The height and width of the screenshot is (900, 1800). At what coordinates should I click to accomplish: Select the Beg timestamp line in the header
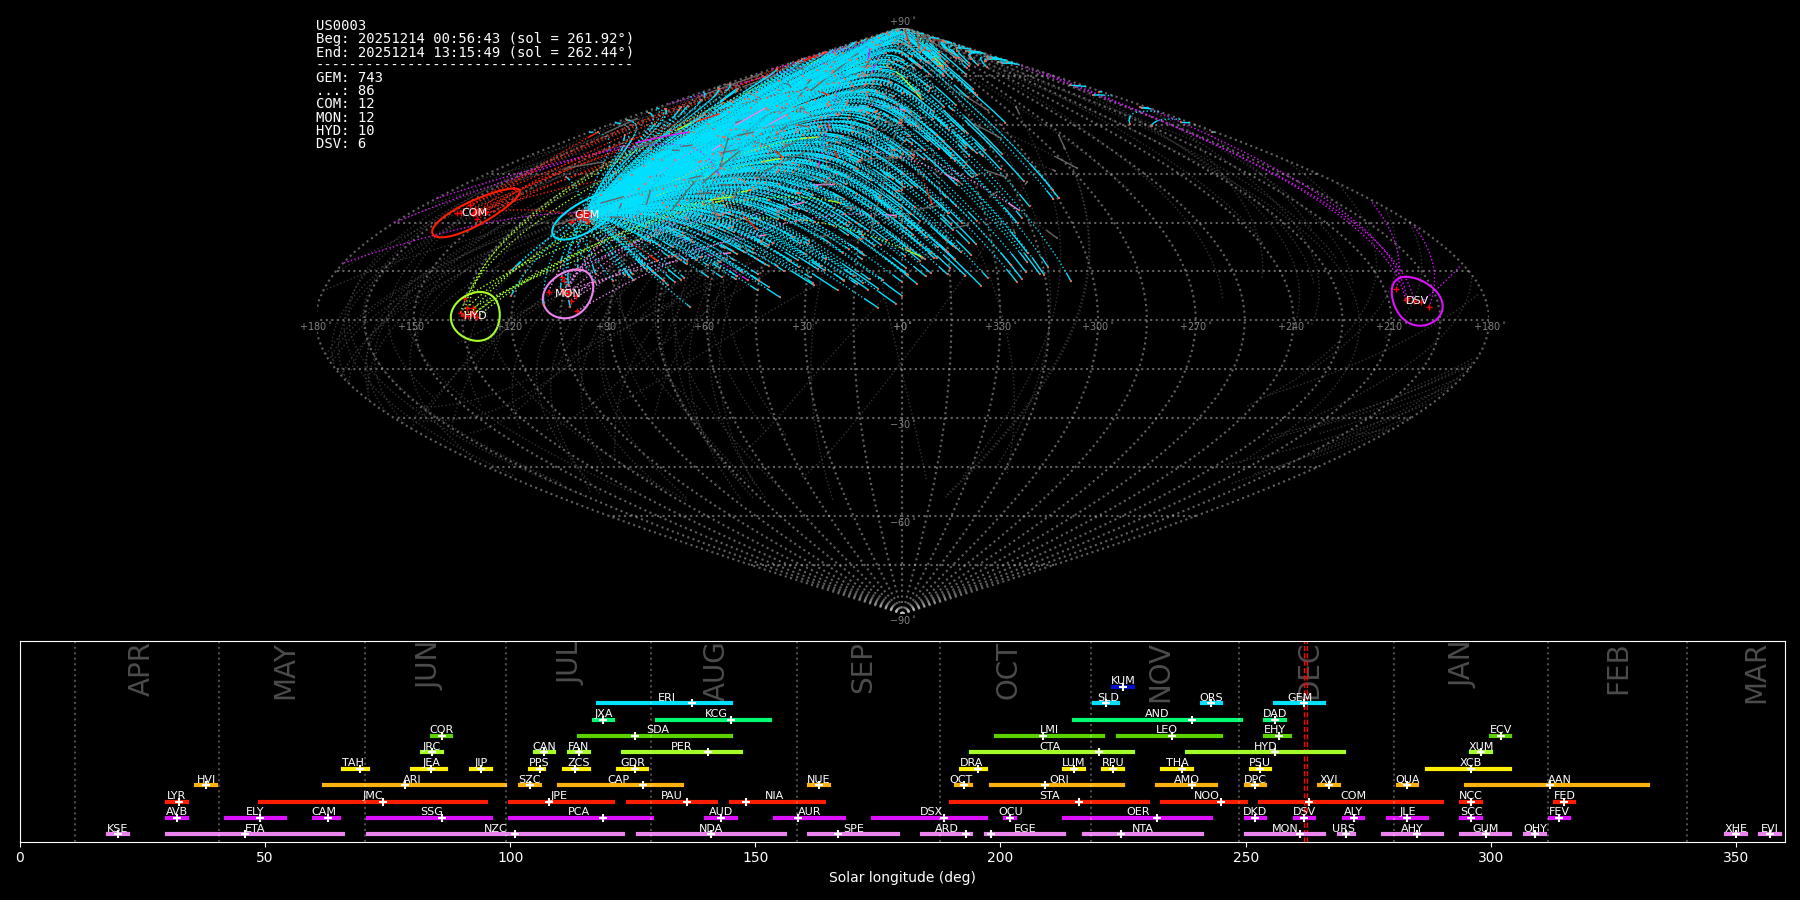point(475,39)
